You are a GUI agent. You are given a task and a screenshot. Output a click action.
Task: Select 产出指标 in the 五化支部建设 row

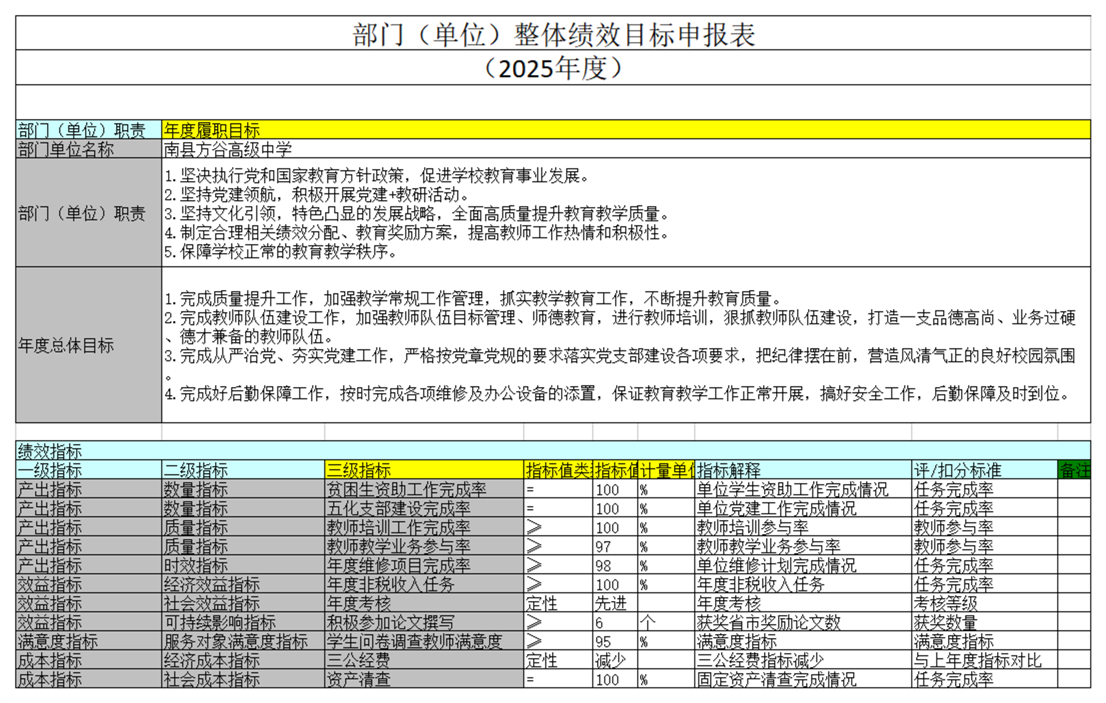pyautogui.click(x=89, y=508)
